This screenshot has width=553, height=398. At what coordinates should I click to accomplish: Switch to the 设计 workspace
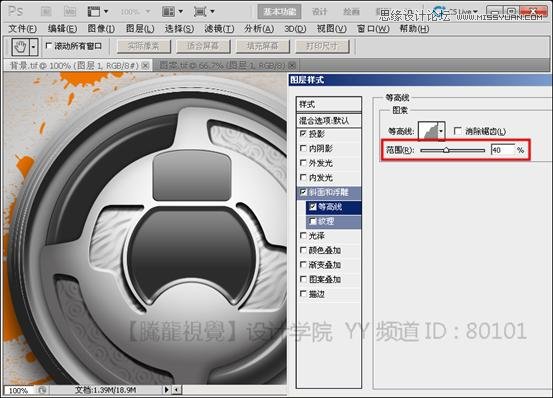pyautogui.click(x=320, y=12)
